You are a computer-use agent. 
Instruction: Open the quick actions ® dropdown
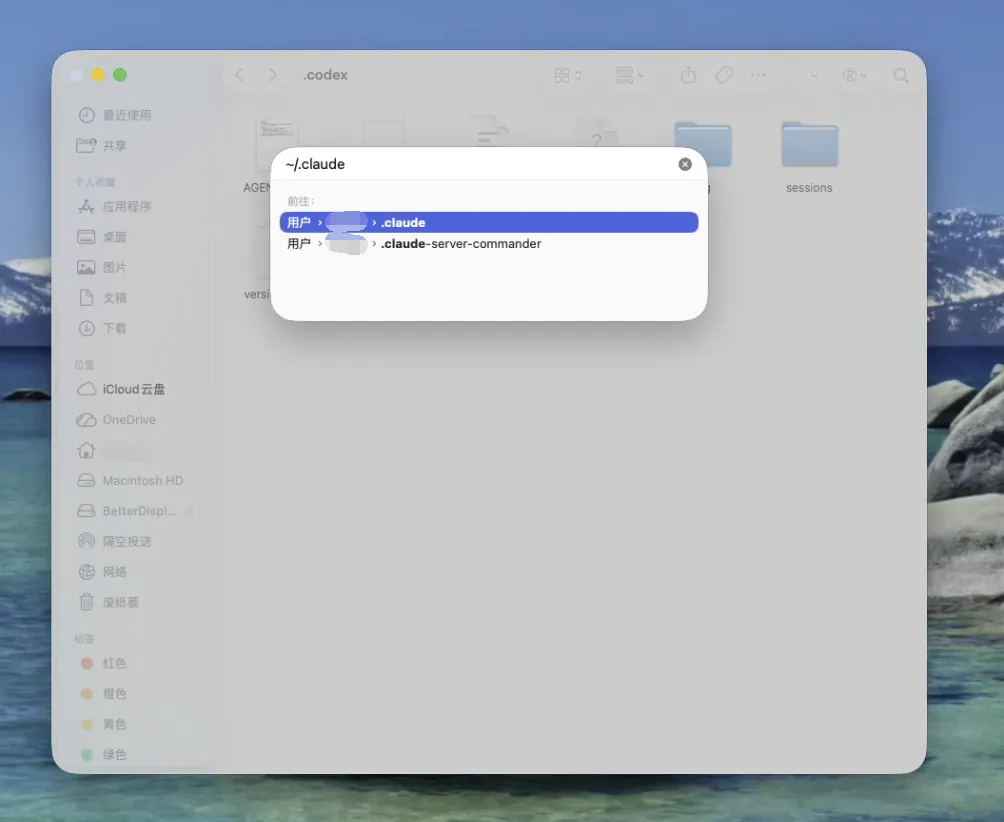point(853,75)
